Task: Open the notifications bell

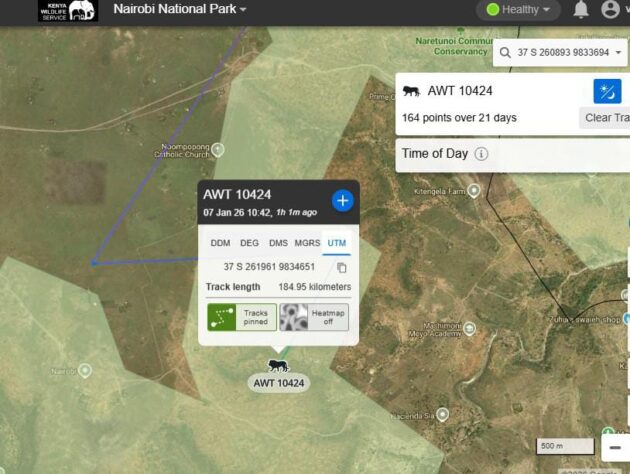Action: pyautogui.click(x=581, y=10)
